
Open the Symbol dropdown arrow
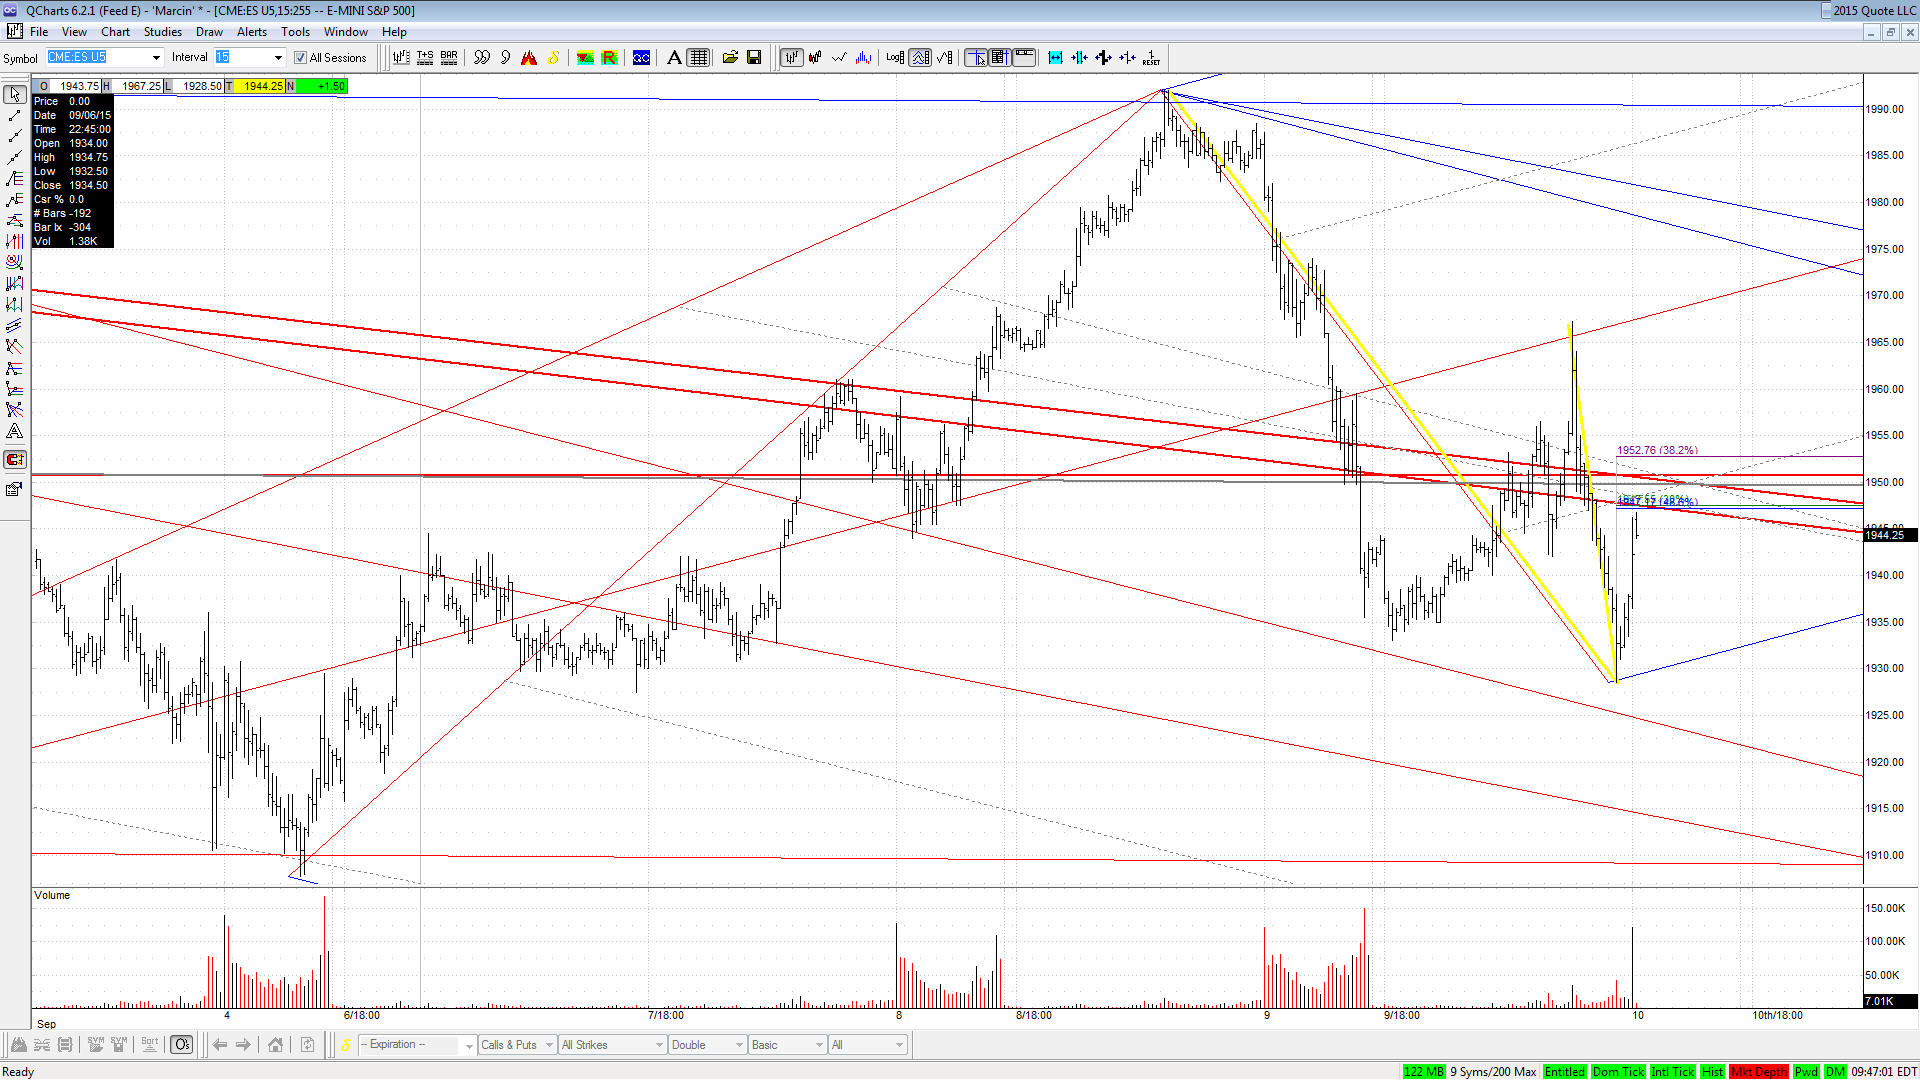pos(156,58)
